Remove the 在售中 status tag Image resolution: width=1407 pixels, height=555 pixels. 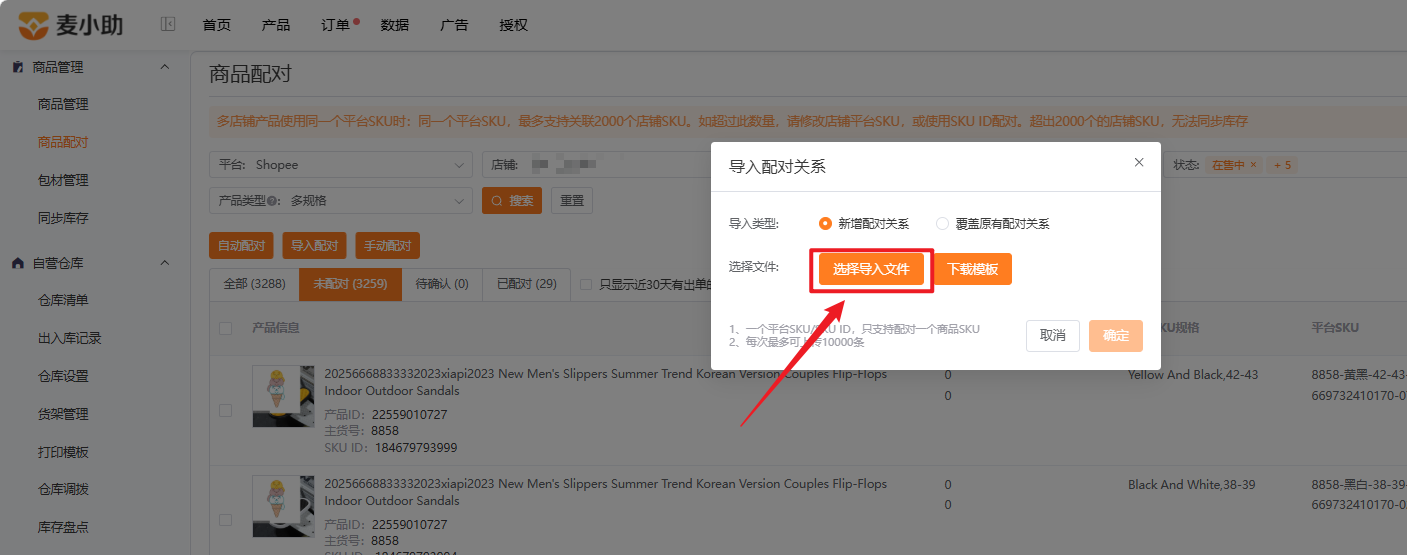click(x=1253, y=165)
